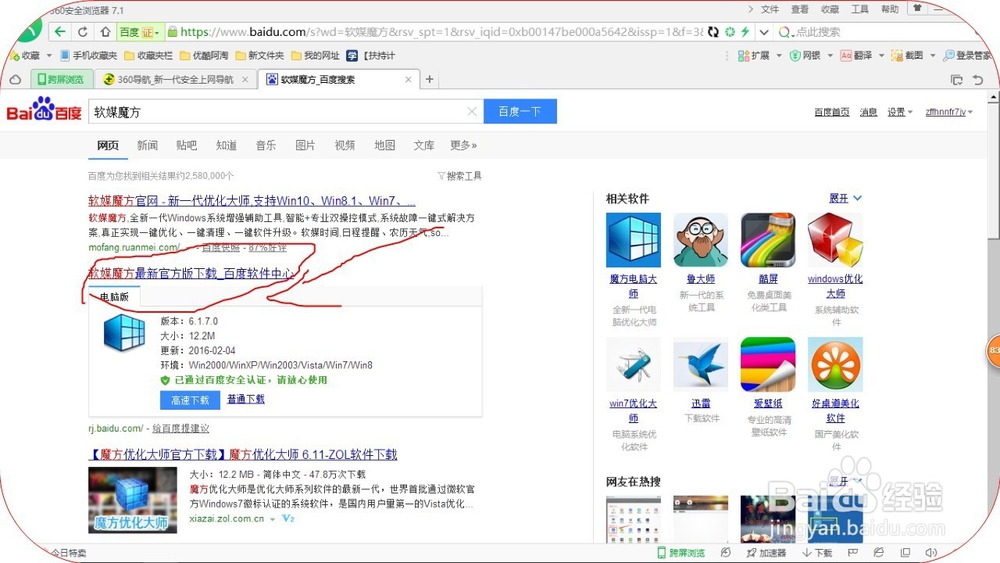Open the 酷屏 software icon
Image resolution: width=1000 pixels, height=563 pixels.
pos(768,240)
